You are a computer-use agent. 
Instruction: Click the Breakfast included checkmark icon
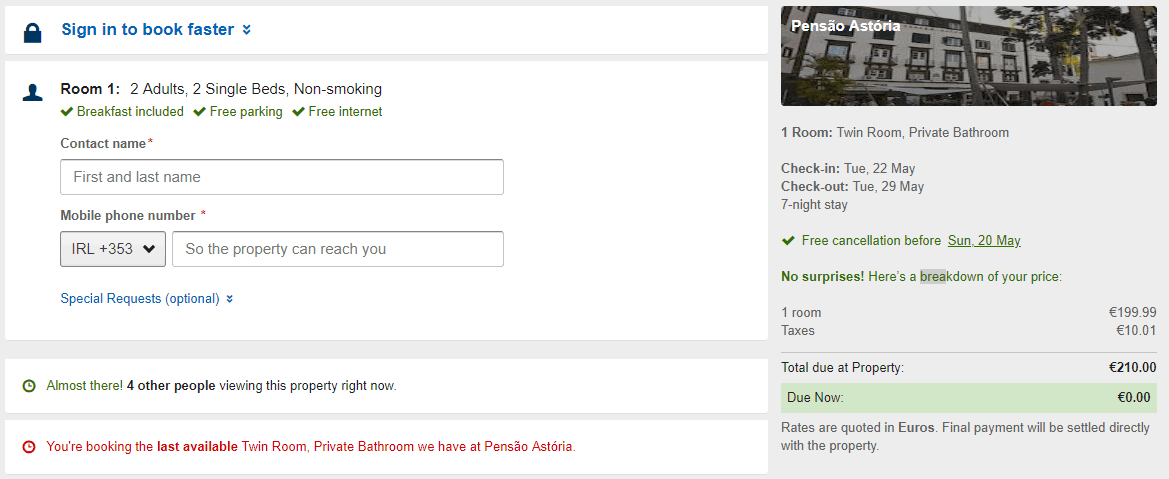pos(67,111)
